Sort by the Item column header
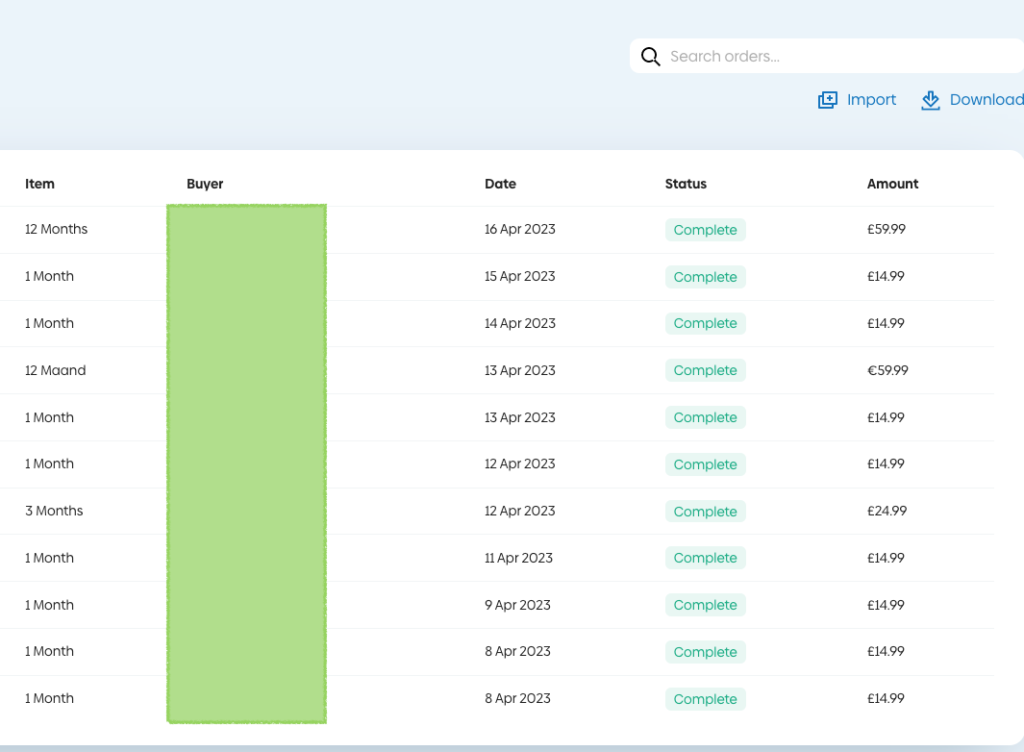Screen dimensions: 1024x752 point(40,184)
